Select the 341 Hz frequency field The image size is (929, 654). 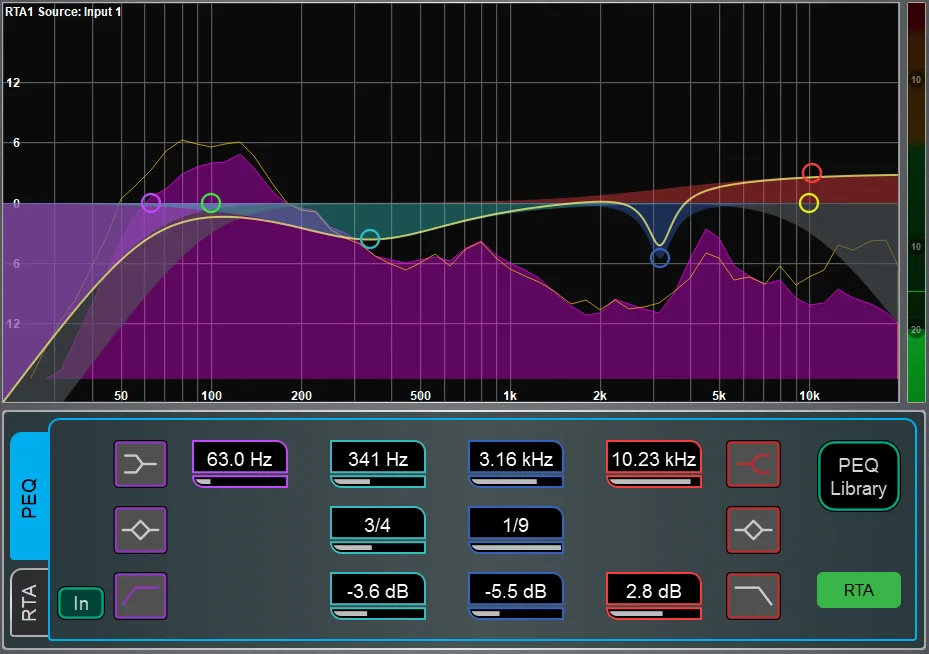point(378,464)
